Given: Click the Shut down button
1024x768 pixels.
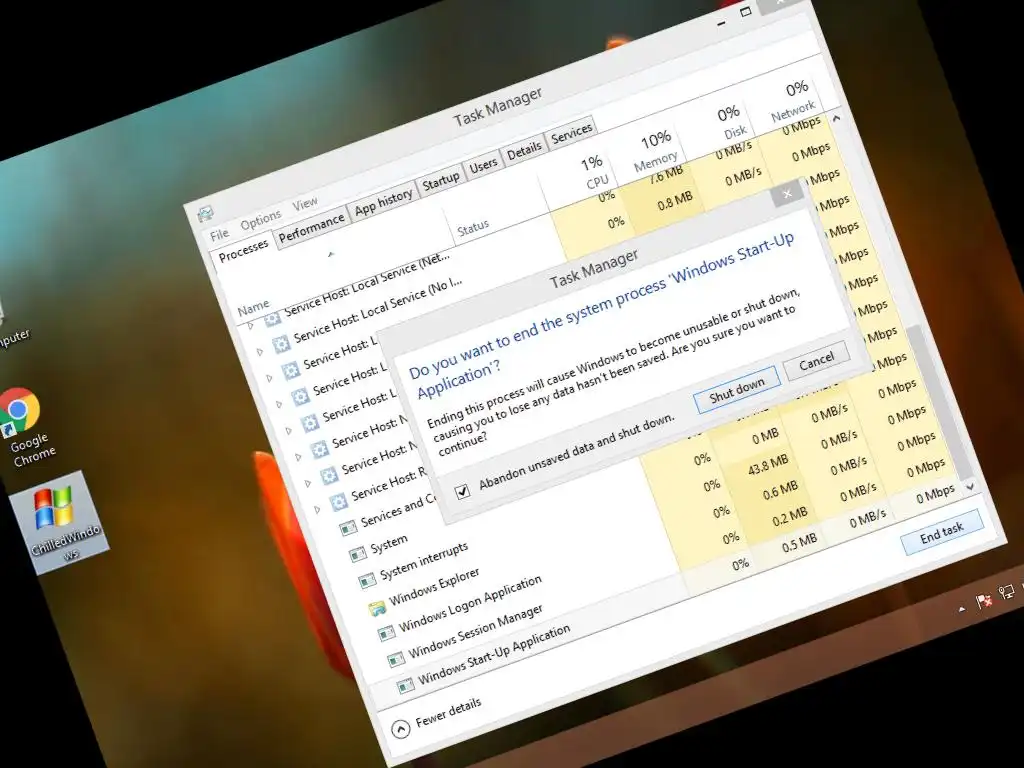Looking at the screenshot, I should (x=737, y=391).
